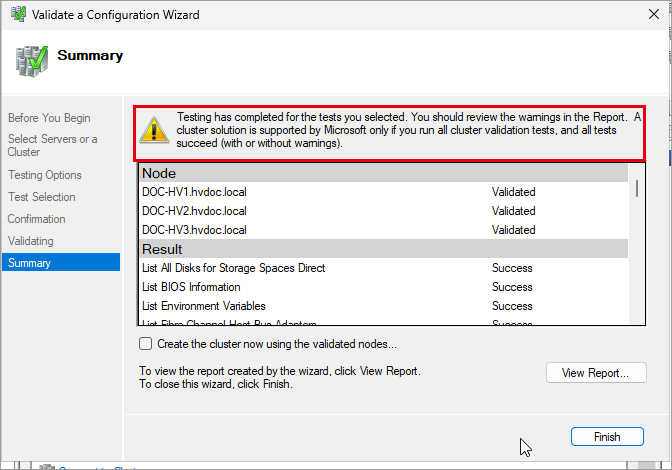Click the Result section header
This screenshot has width=672, height=470.
[384, 249]
